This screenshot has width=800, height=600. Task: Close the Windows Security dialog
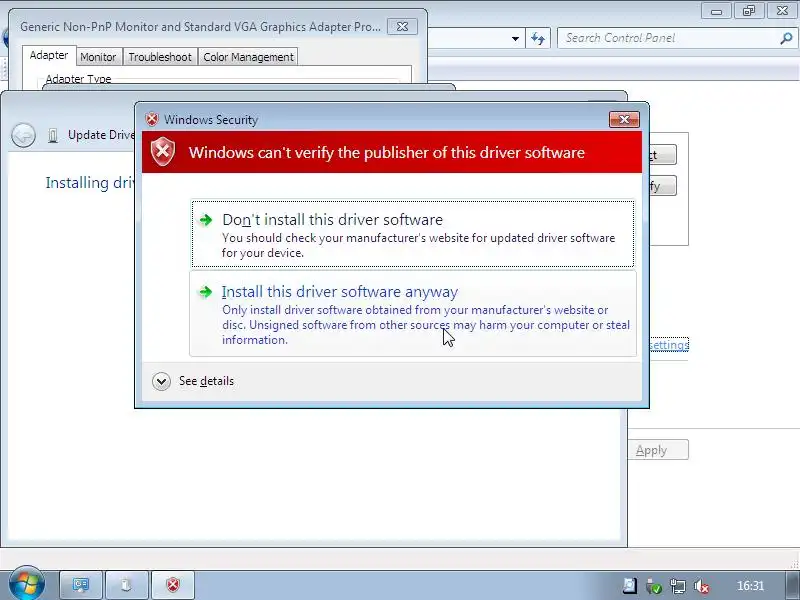pos(624,119)
